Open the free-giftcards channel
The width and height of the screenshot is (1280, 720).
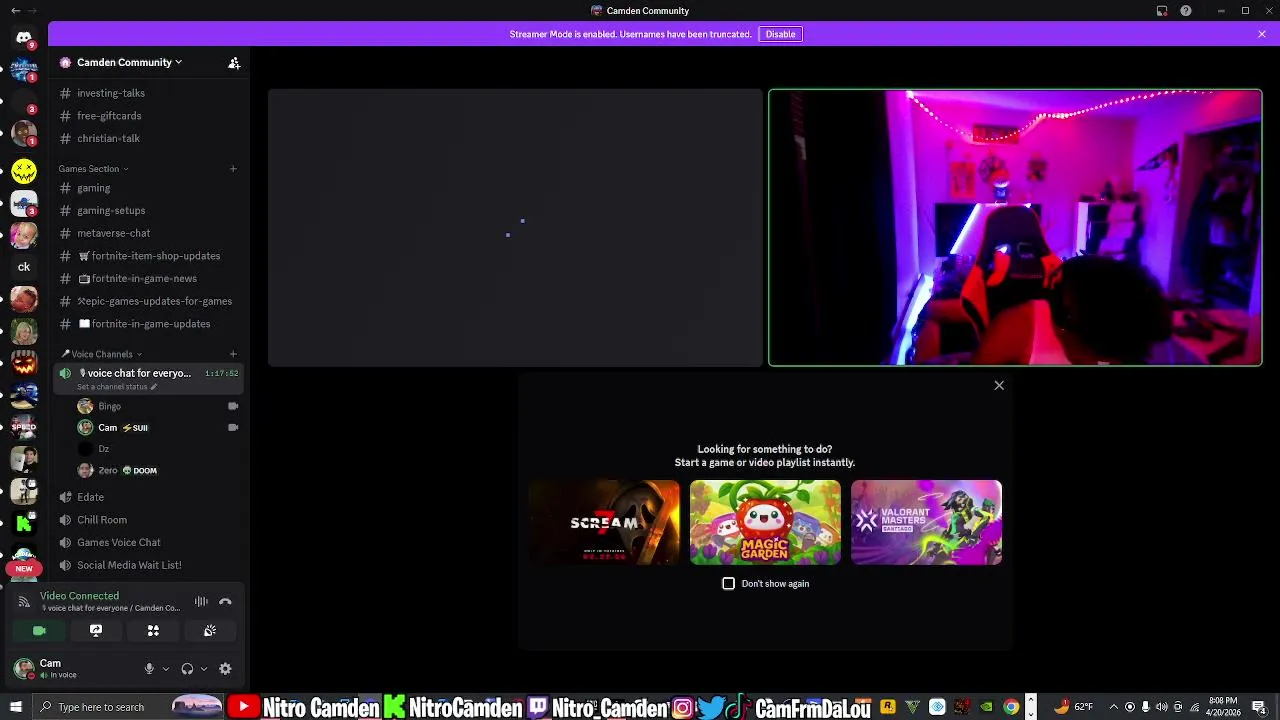point(150,116)
